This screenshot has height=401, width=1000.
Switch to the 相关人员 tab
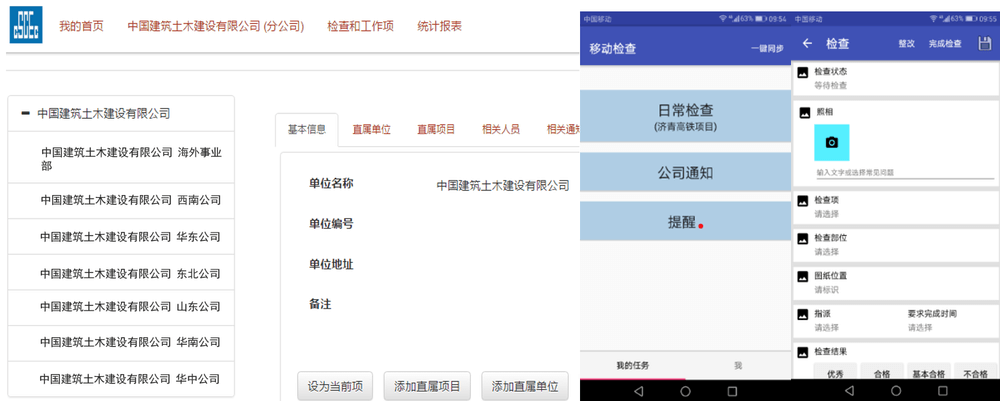[501, 129]
